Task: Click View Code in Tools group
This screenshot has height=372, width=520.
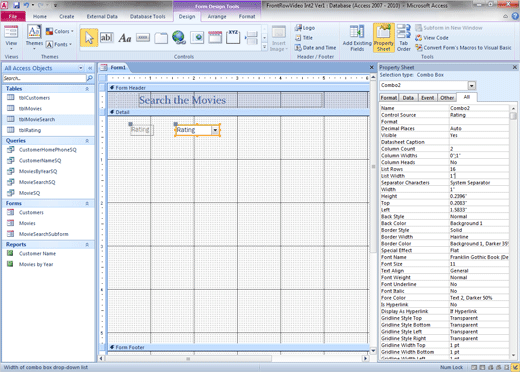Action: 432,38
